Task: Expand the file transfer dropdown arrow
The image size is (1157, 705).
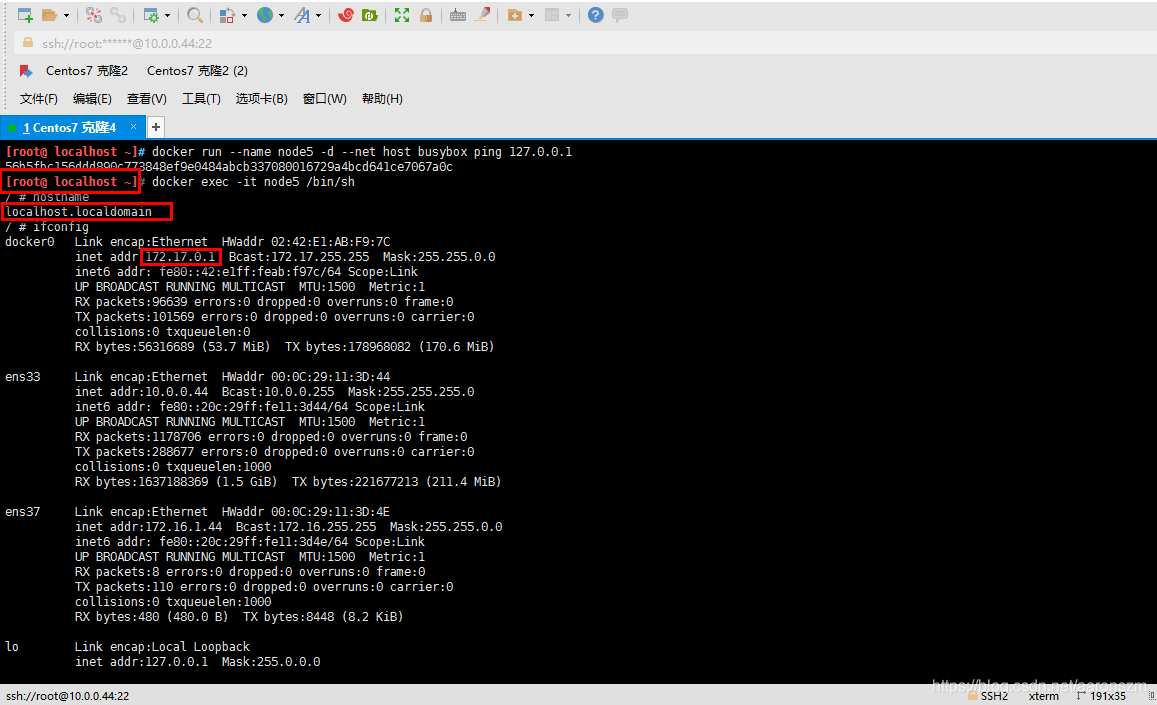Action: [x=244, y=16]
